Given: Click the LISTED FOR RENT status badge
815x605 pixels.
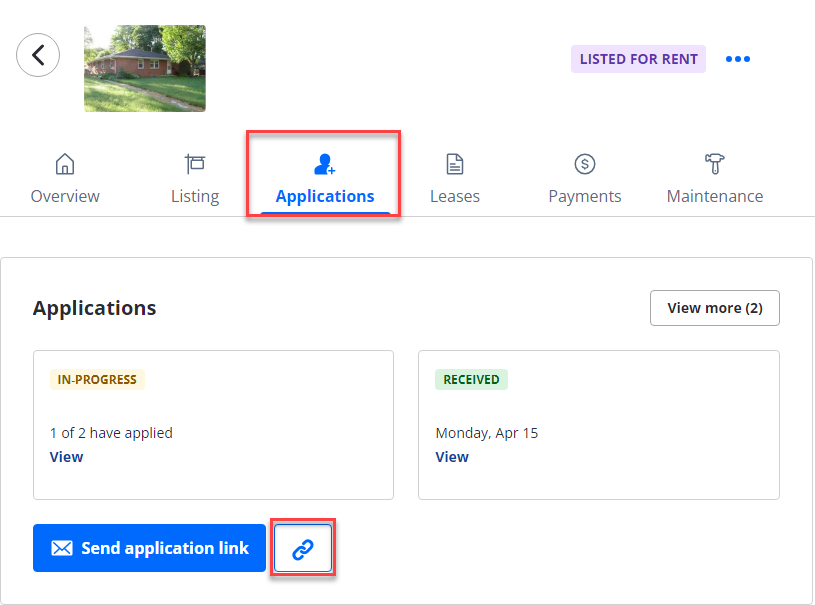Looking at the screenshot, I should (638, 59).
